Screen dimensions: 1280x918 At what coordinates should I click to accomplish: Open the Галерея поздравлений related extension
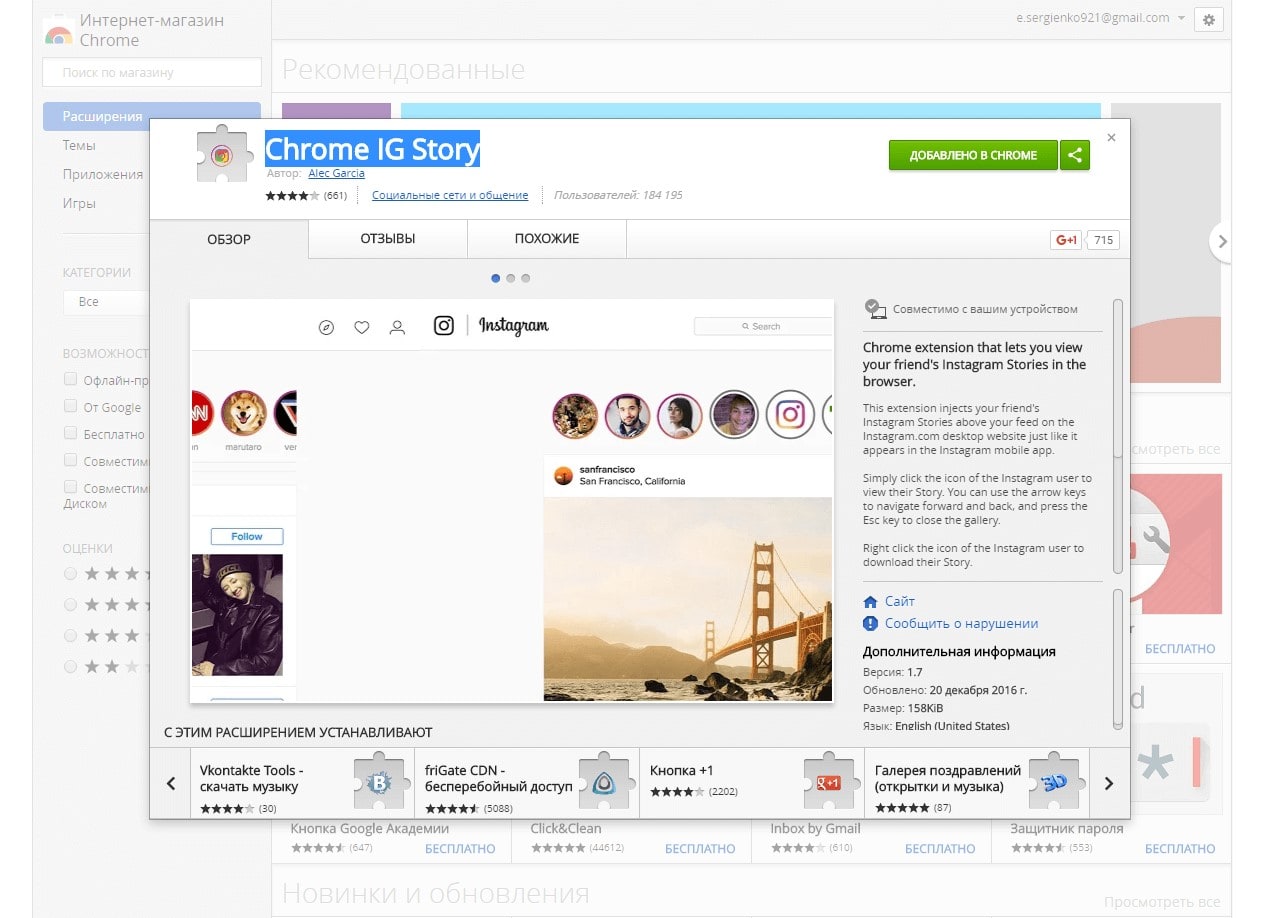tap(975, 783)
